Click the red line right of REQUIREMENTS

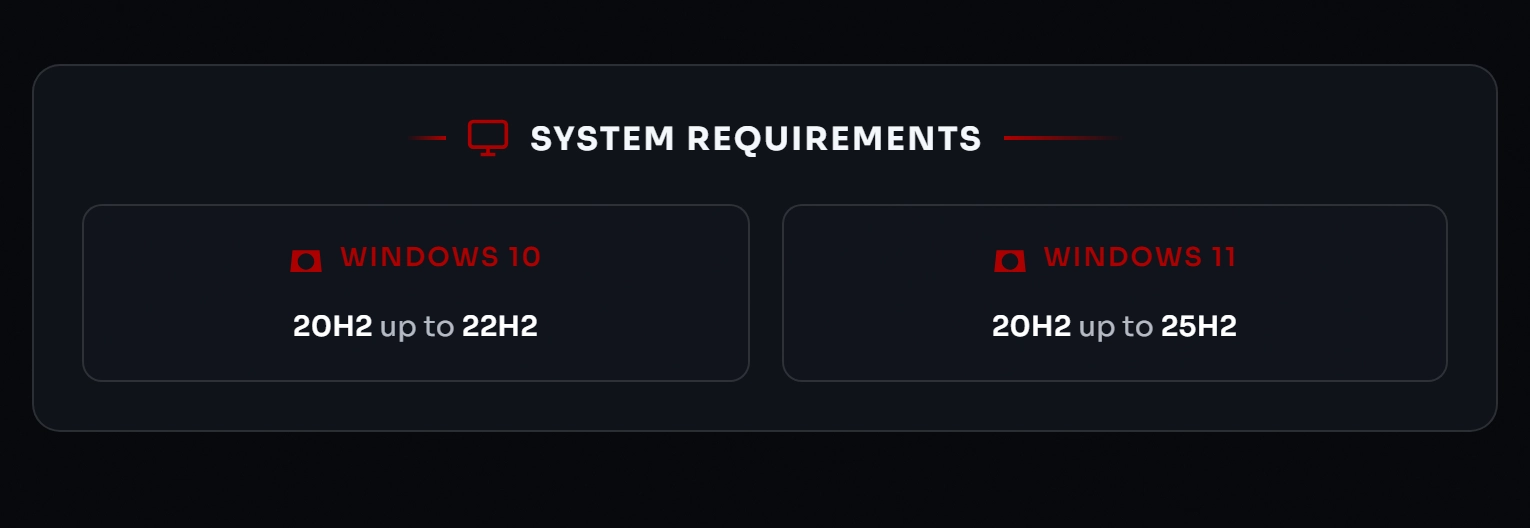tap(1055, 138)
